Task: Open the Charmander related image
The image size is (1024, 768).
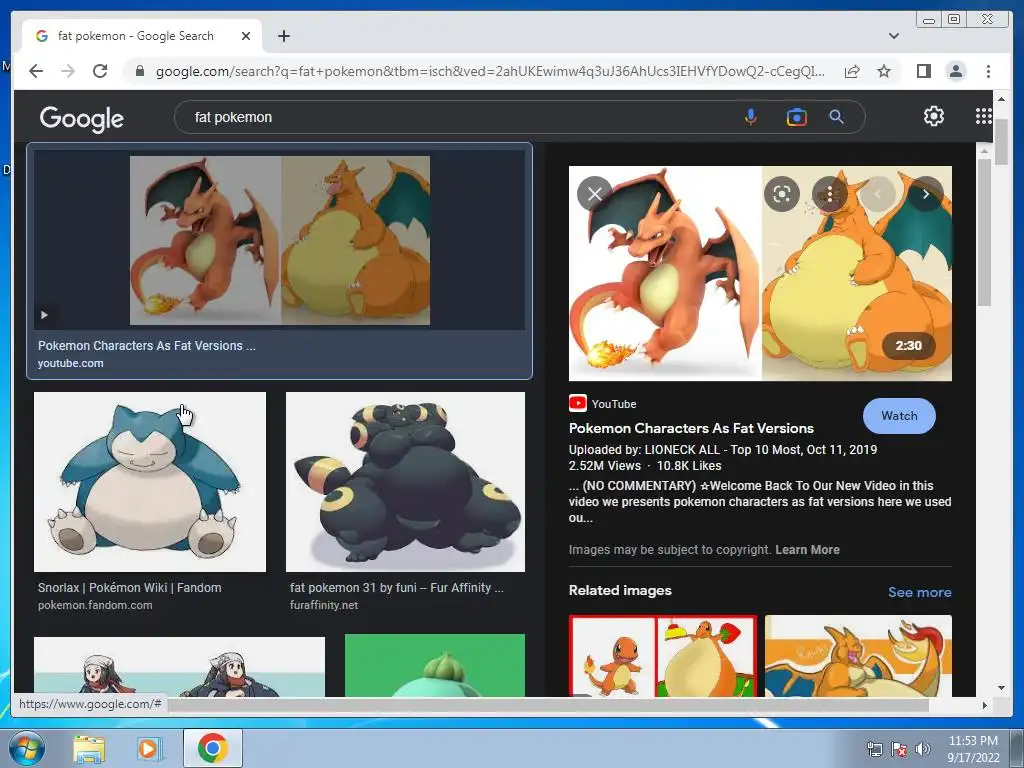Action: 663,656
